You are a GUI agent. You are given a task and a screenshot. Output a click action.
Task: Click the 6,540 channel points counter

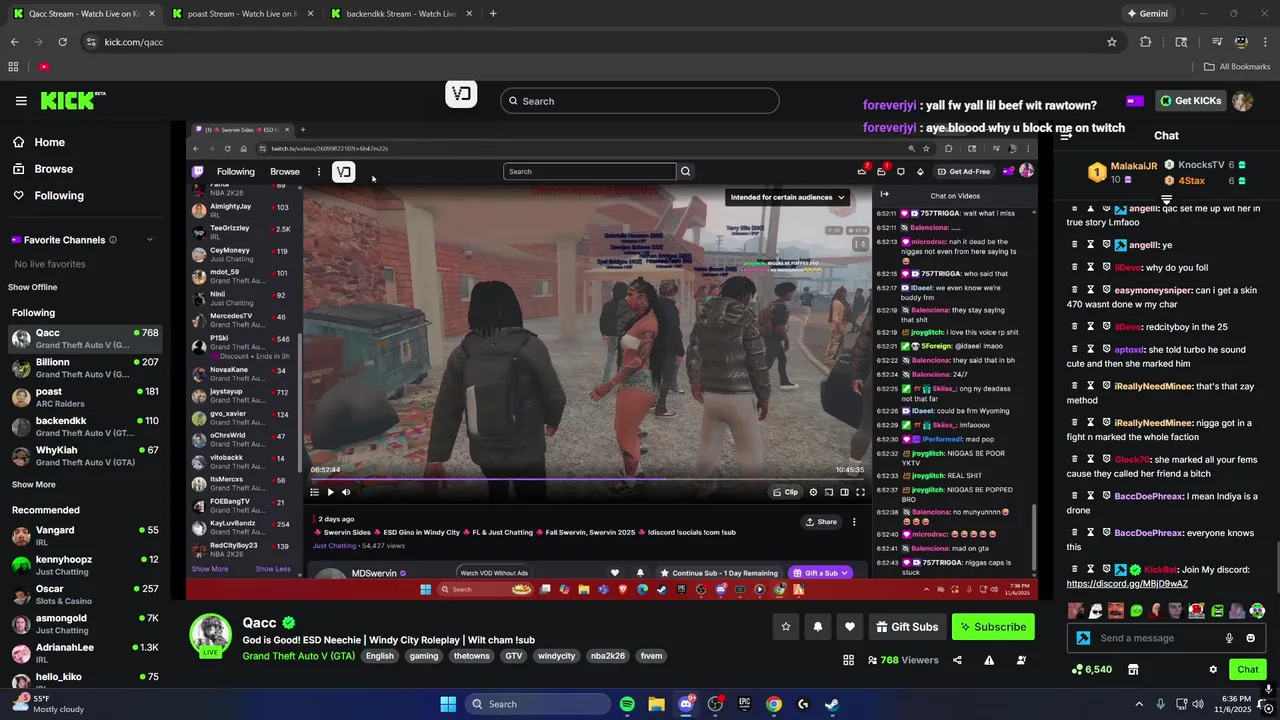[1091, 669]
